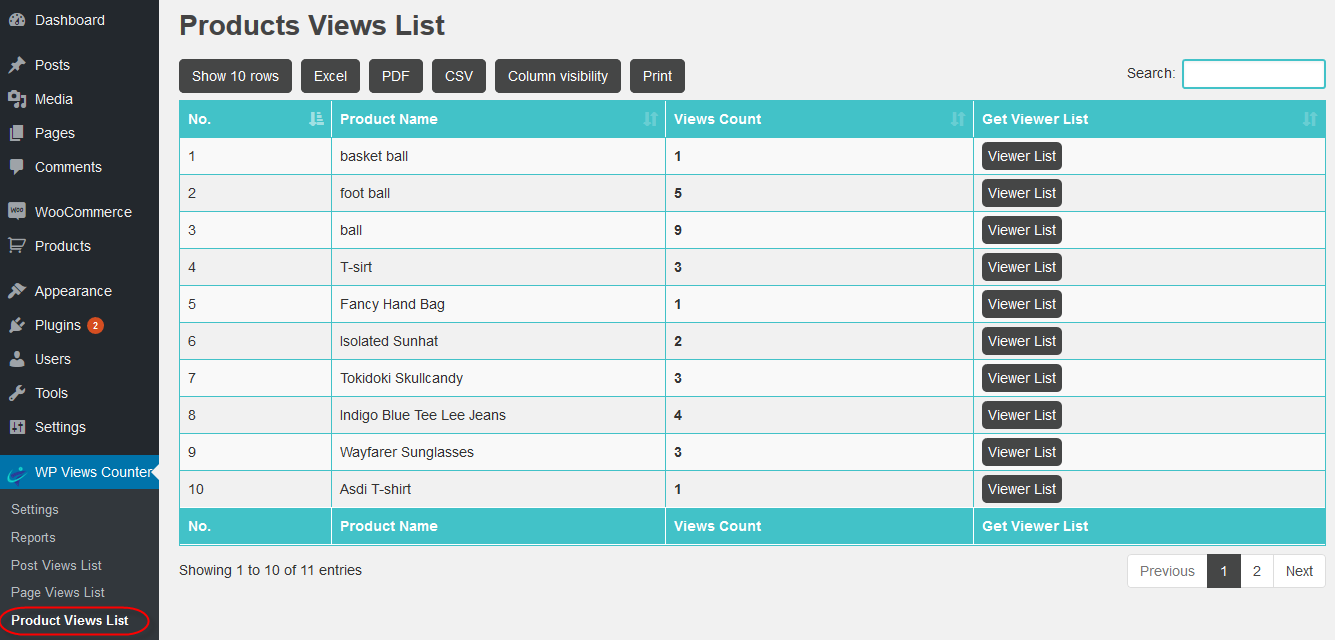Viewport: 1335px width, 640px height.
Task: Go to page 2 of results
Action: click(1257, 571)
